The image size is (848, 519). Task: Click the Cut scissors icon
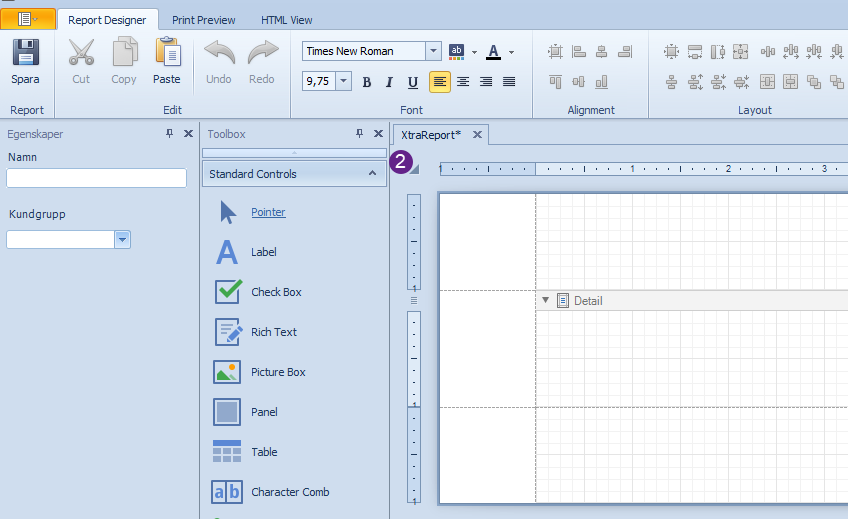81,53
